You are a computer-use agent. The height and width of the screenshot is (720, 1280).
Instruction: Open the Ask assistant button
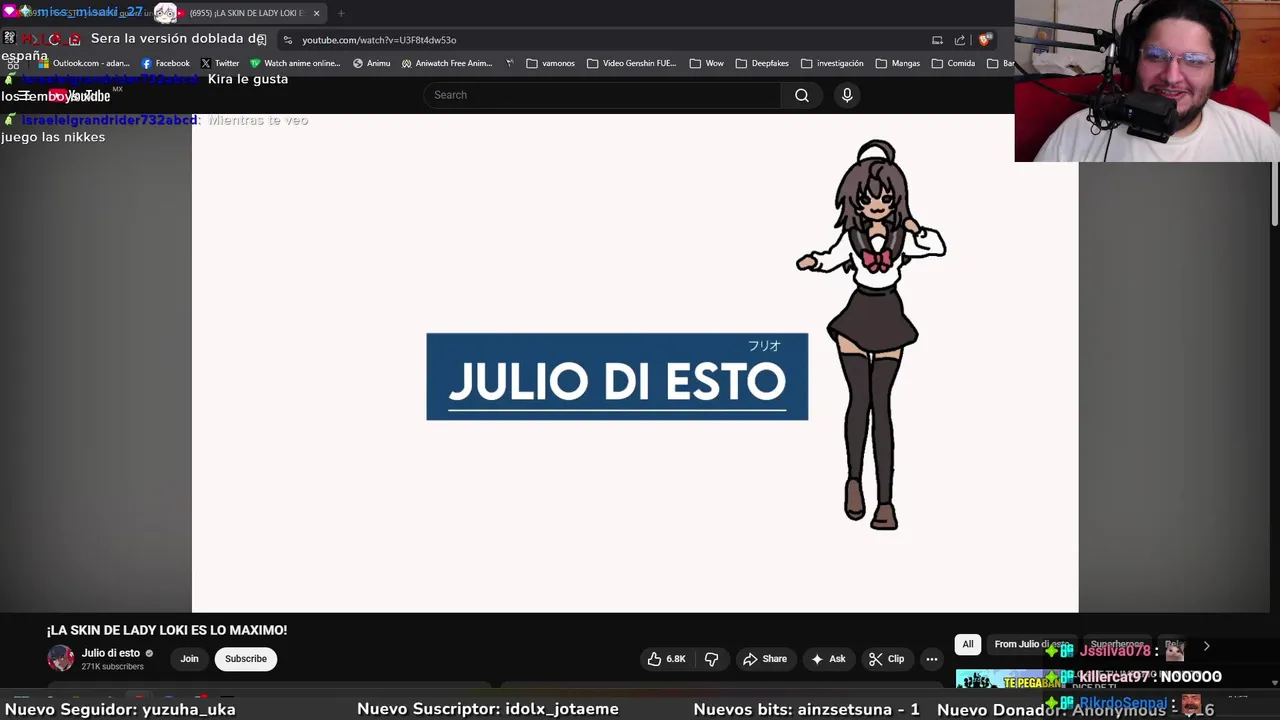click(828, 659)
